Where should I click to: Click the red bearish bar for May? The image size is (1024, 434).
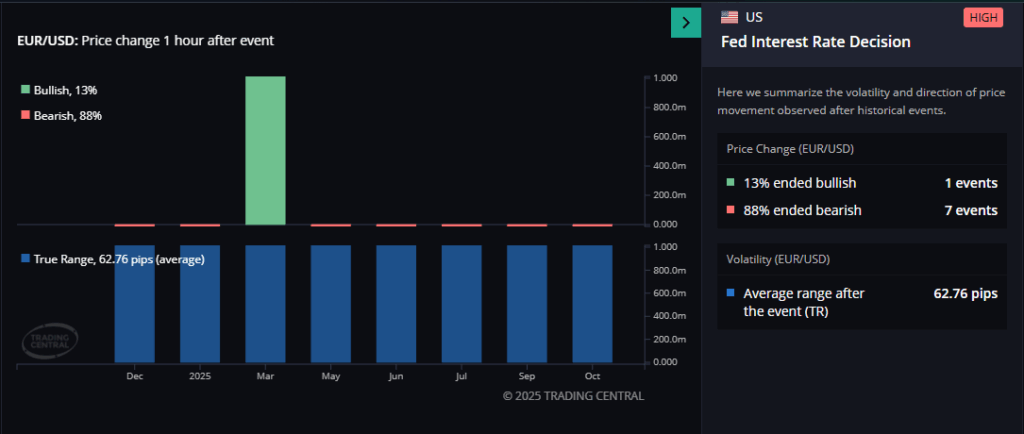click(330, 225)
